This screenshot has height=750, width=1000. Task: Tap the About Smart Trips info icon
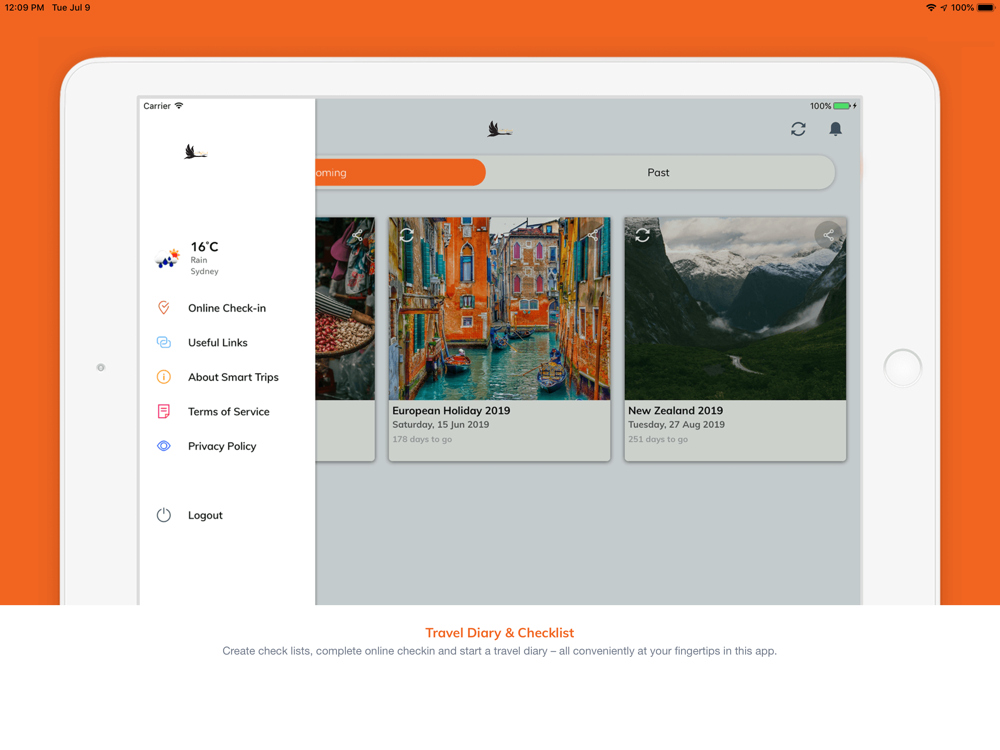coord(164,377)
